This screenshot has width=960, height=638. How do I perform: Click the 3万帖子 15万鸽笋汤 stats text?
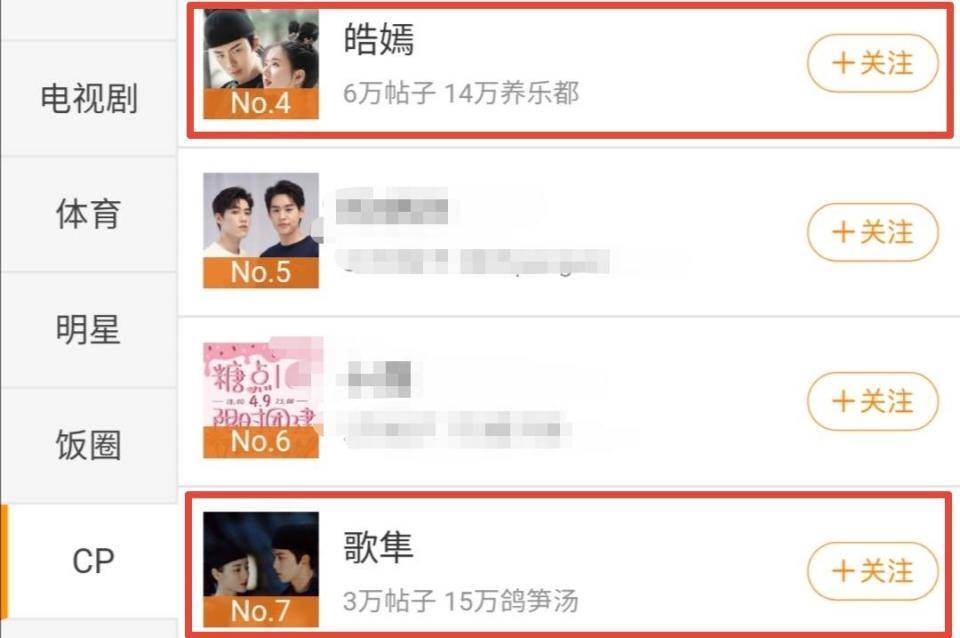461,601
